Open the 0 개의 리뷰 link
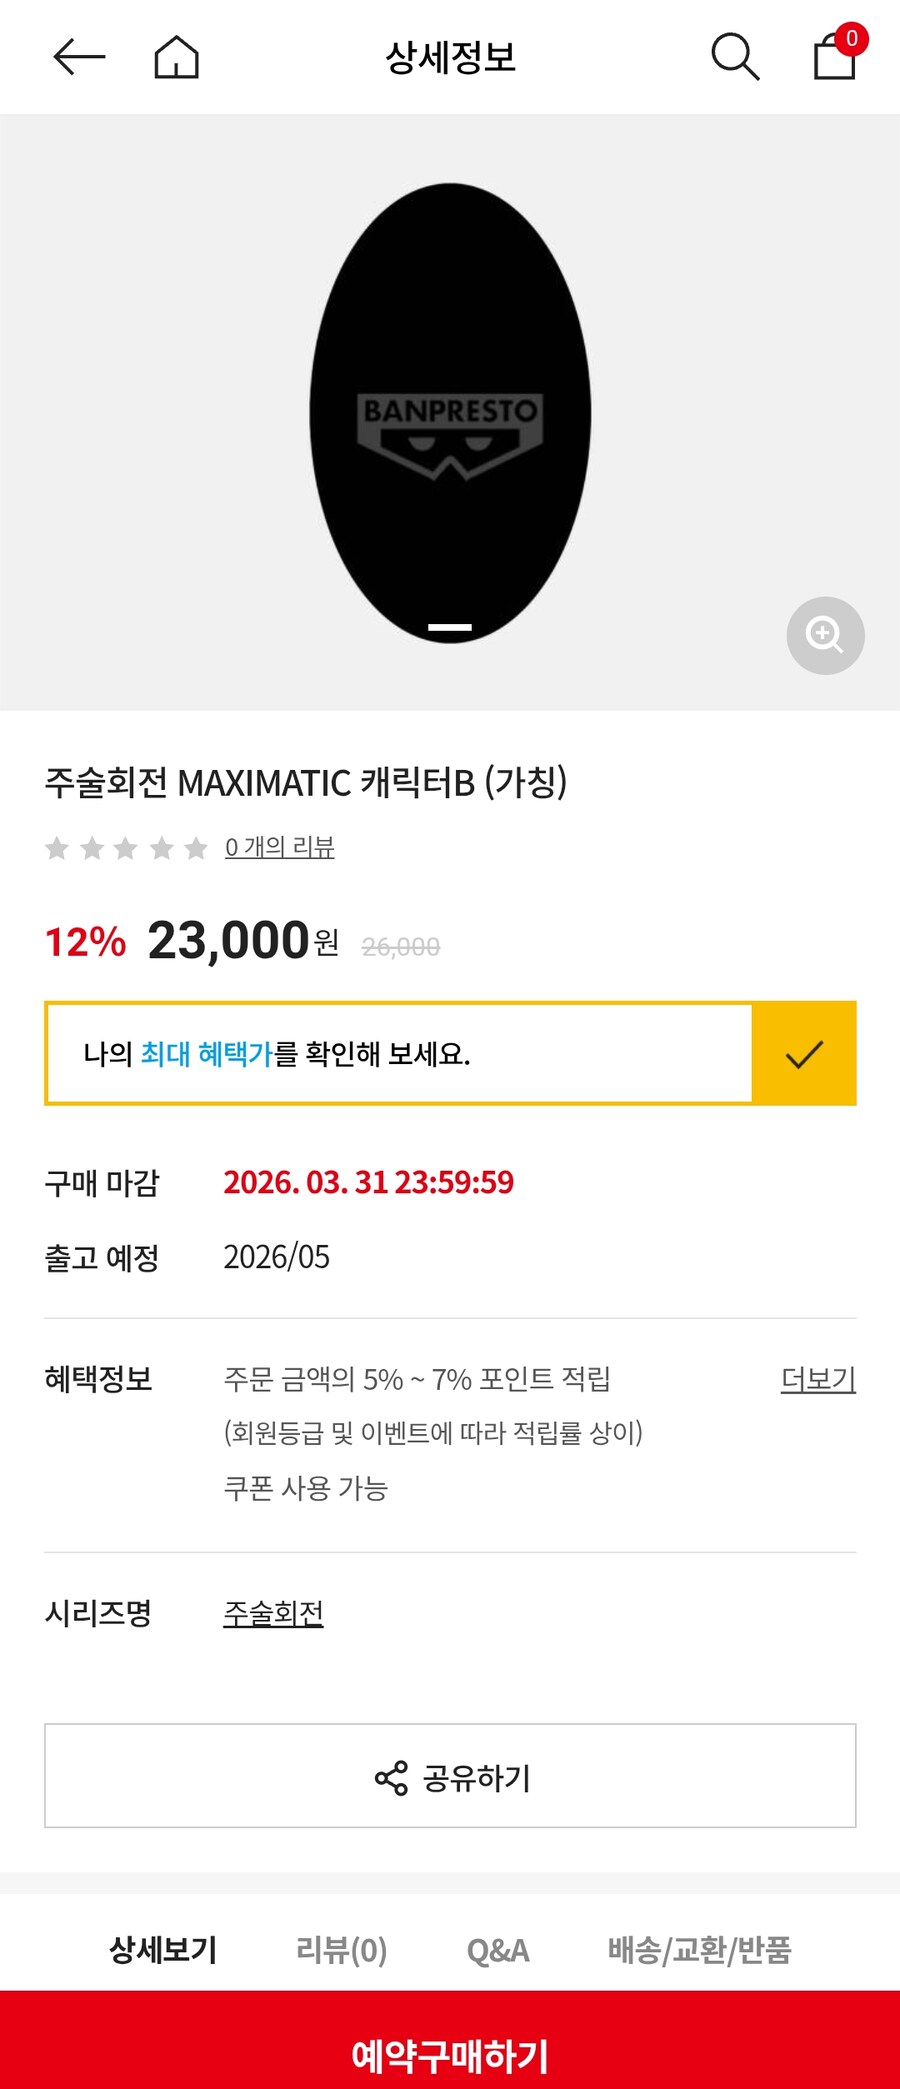 [281, 847]
